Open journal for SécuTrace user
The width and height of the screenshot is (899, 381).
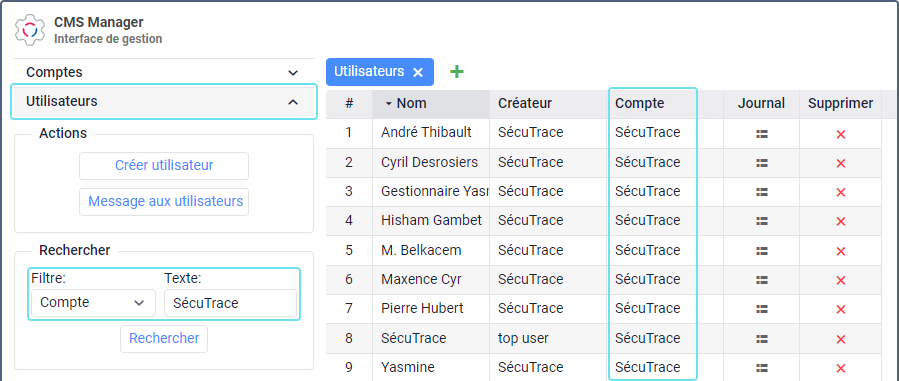761,339
